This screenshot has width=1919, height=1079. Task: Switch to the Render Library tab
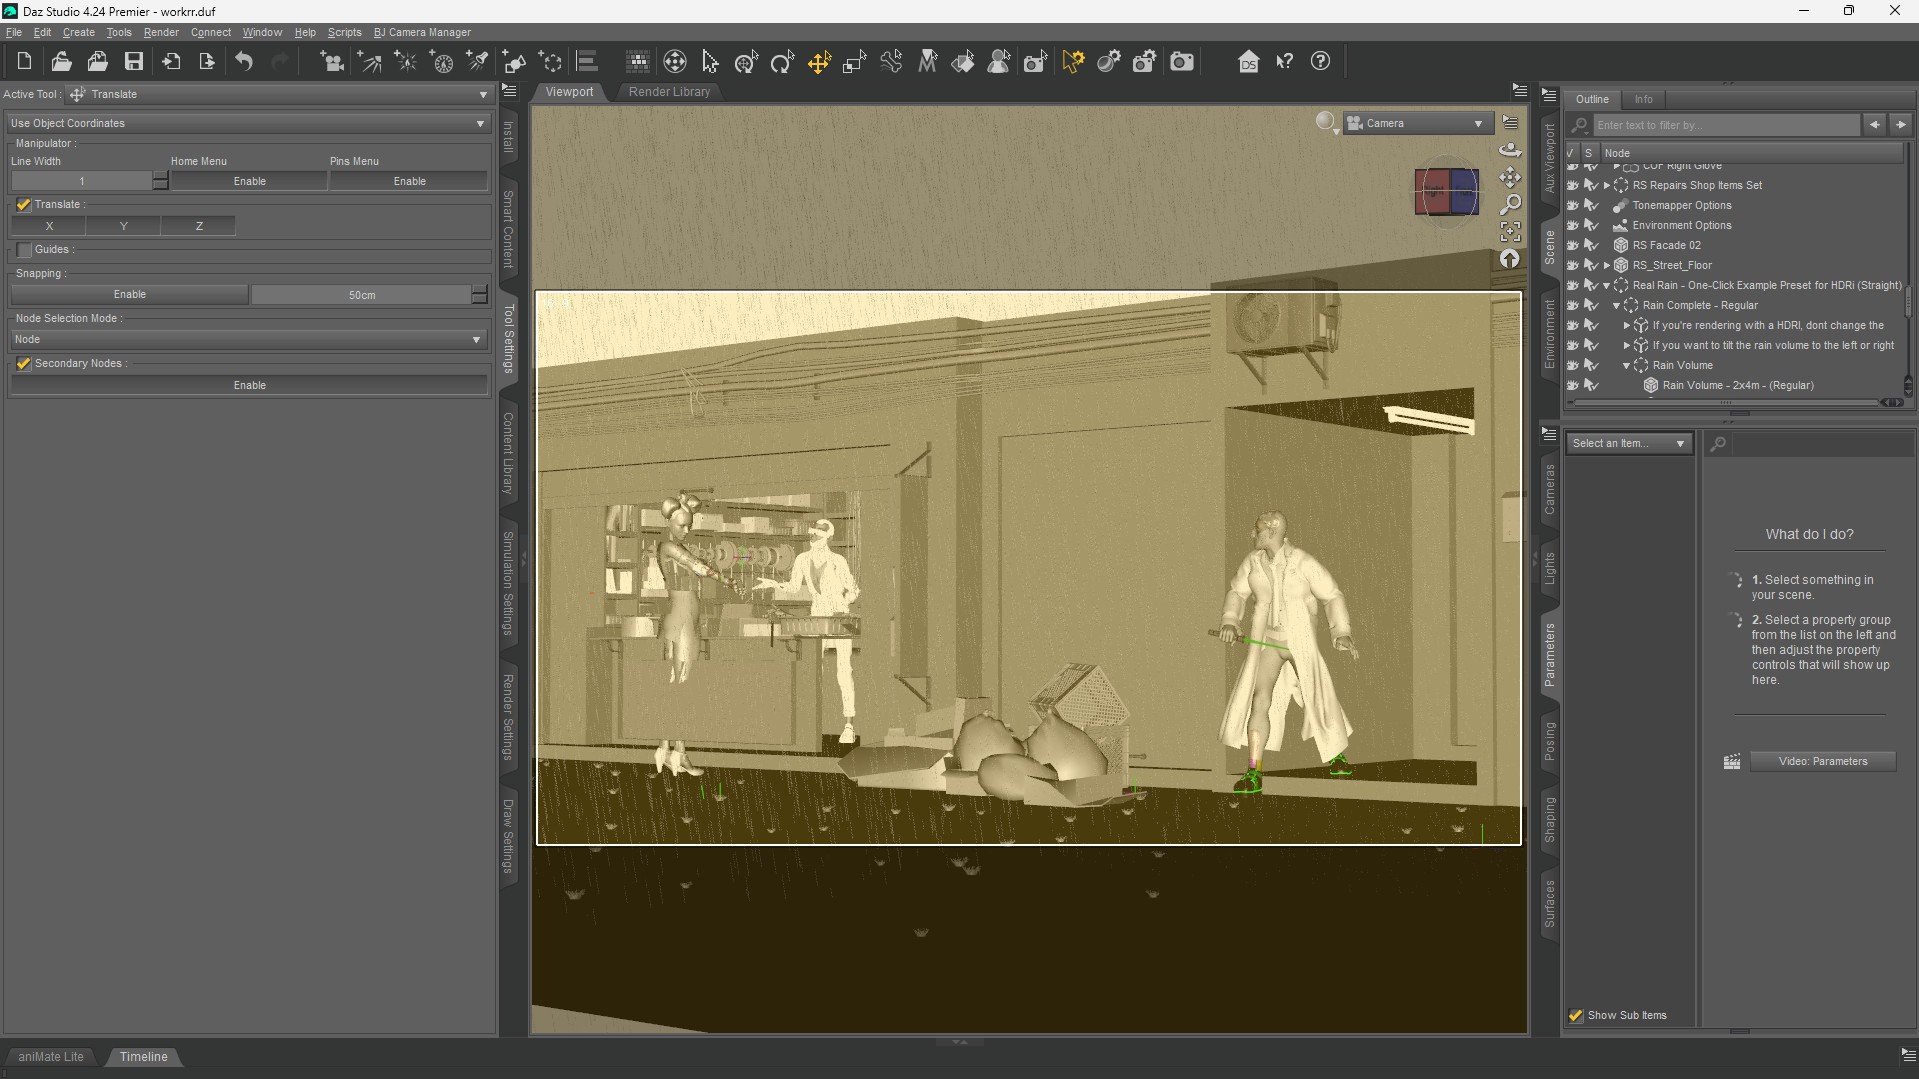point(669,92)
